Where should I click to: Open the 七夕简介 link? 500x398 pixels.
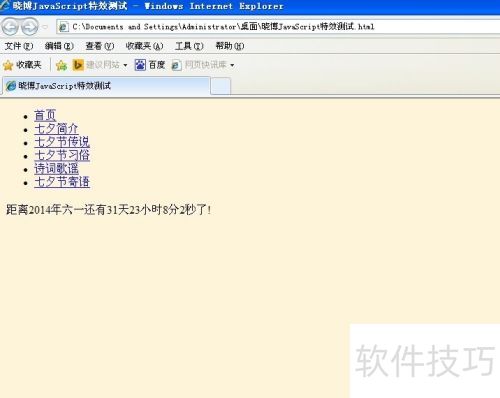pos(56,129)
